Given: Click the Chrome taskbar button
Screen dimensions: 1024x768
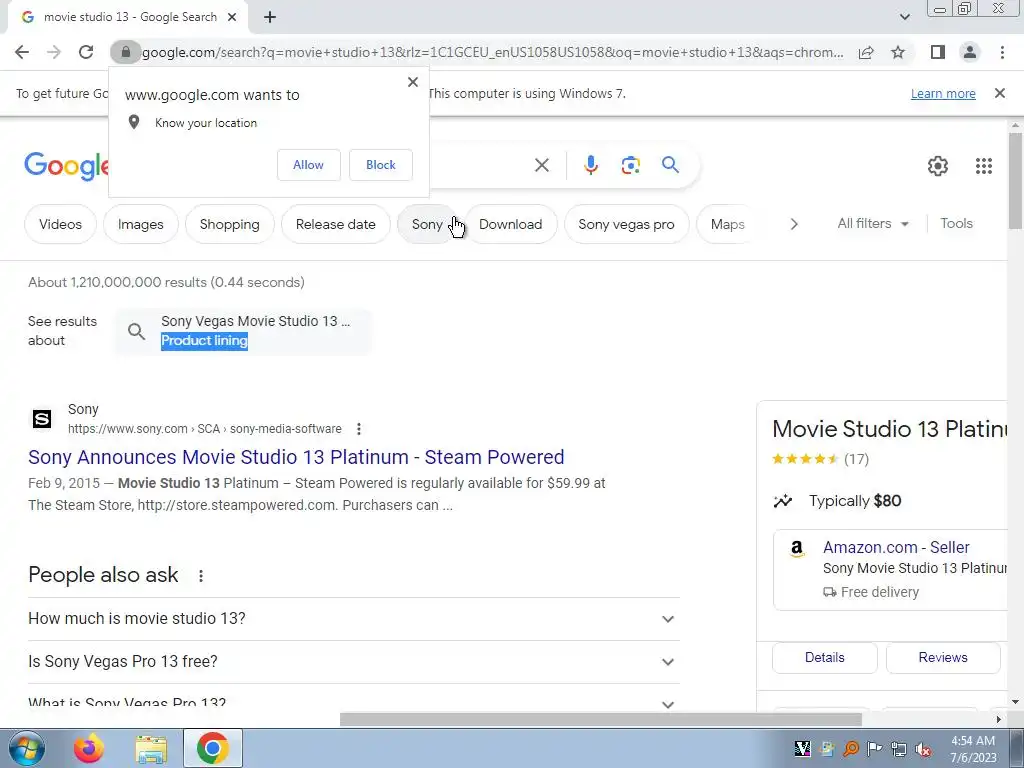Looking at the screenshot, I should (212, 748).
